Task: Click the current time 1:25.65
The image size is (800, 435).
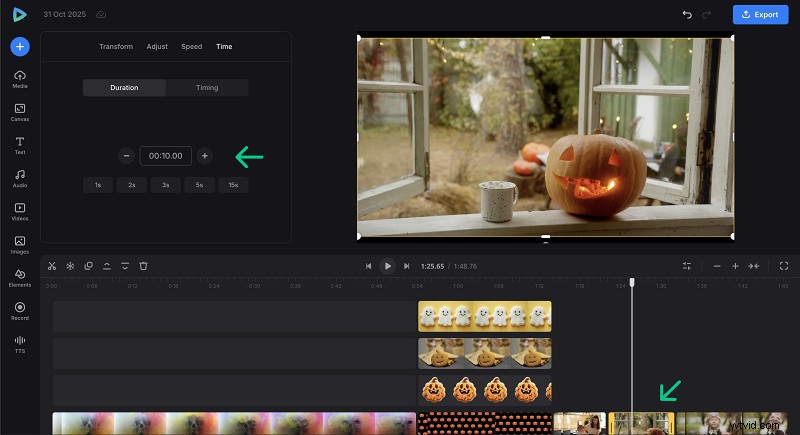Action: (432, 266)
